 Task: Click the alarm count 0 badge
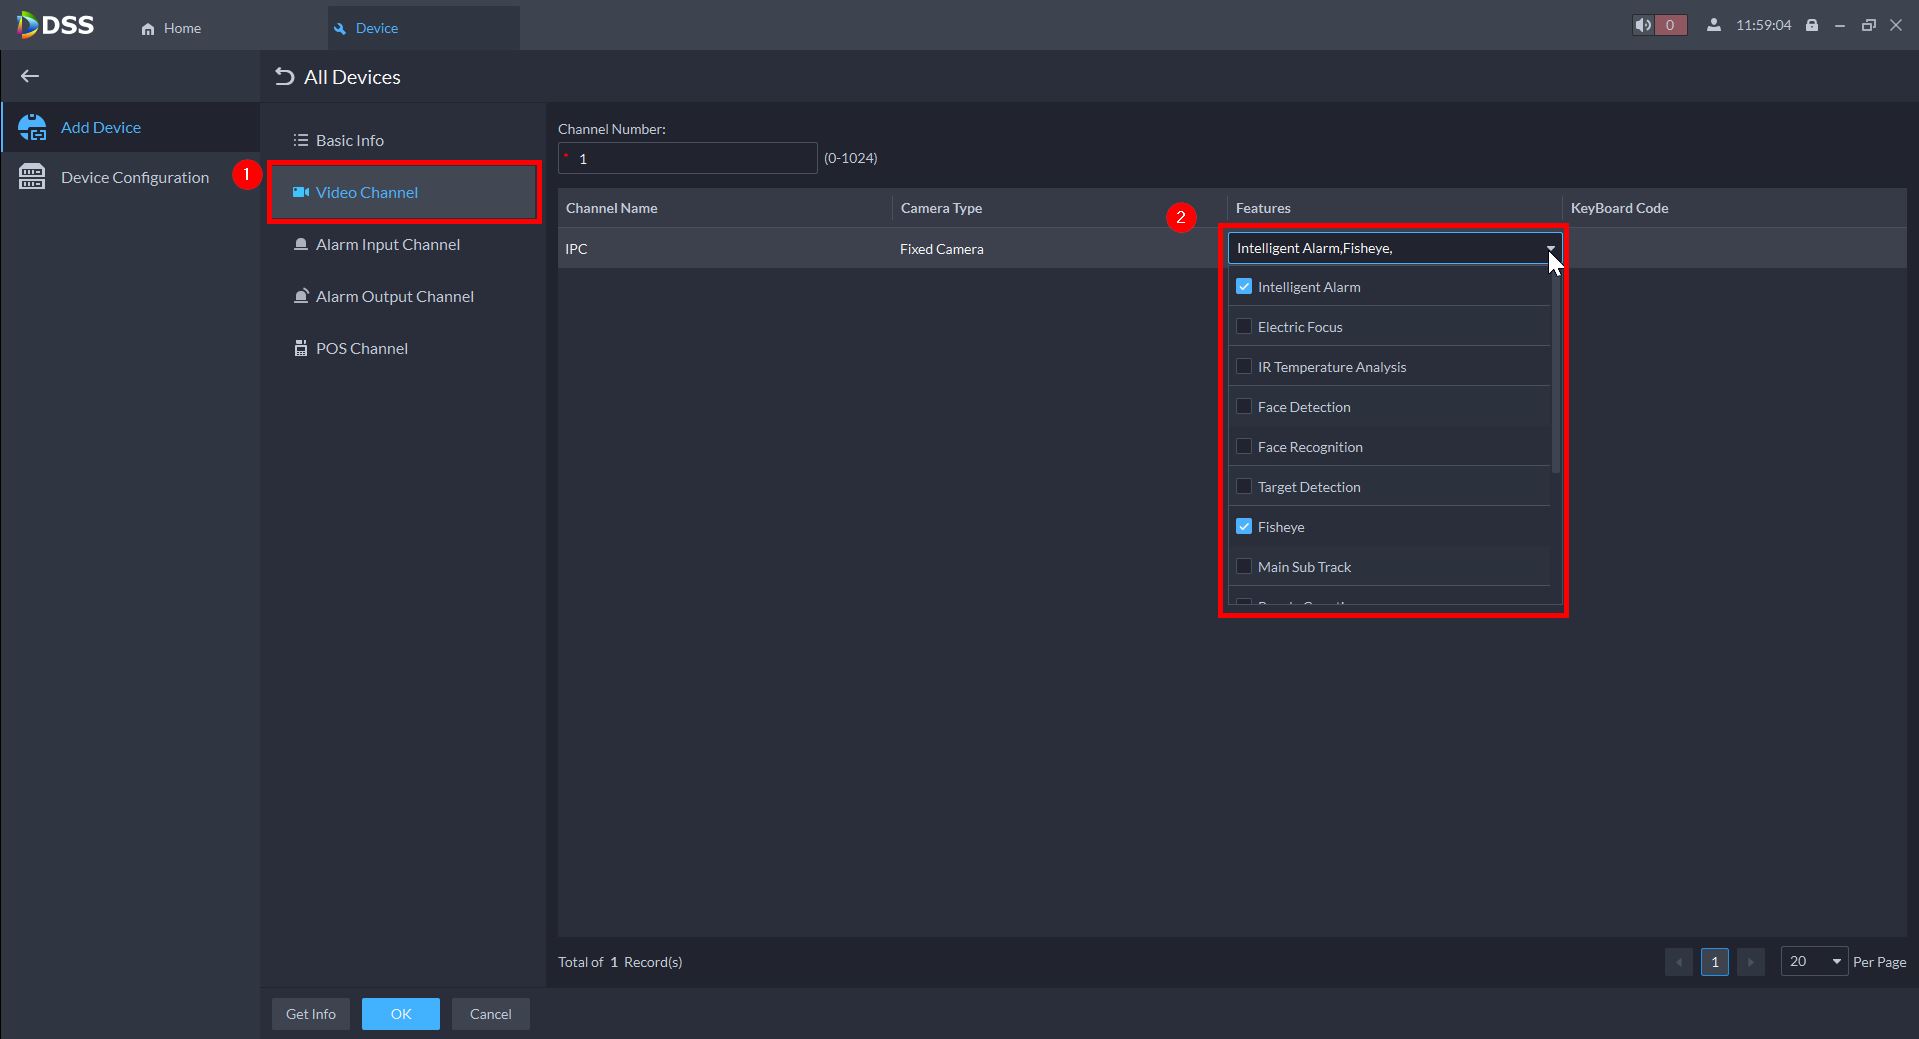click(x=1670, y=25)
